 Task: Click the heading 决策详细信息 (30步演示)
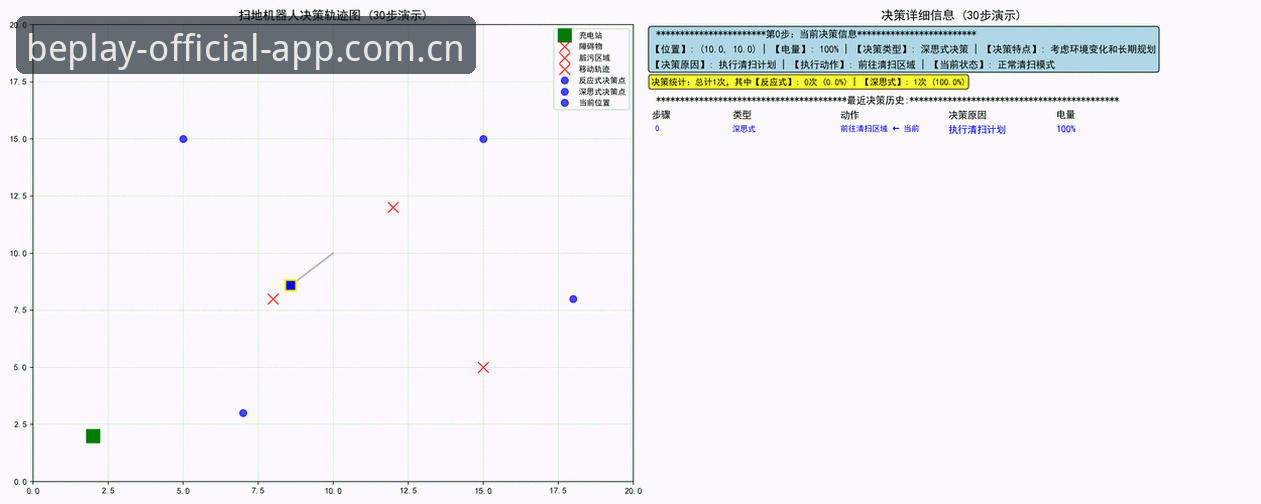pos(951,15)
